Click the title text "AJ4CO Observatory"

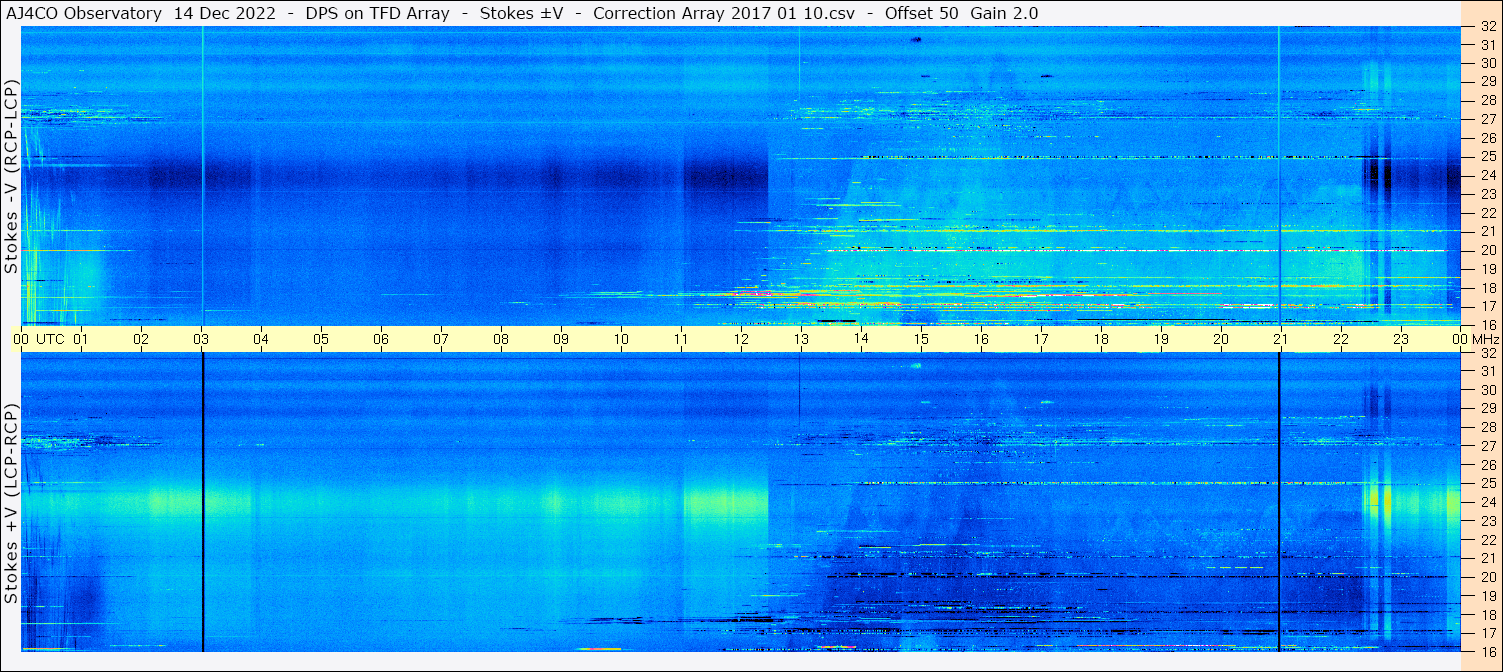(84, 13)
